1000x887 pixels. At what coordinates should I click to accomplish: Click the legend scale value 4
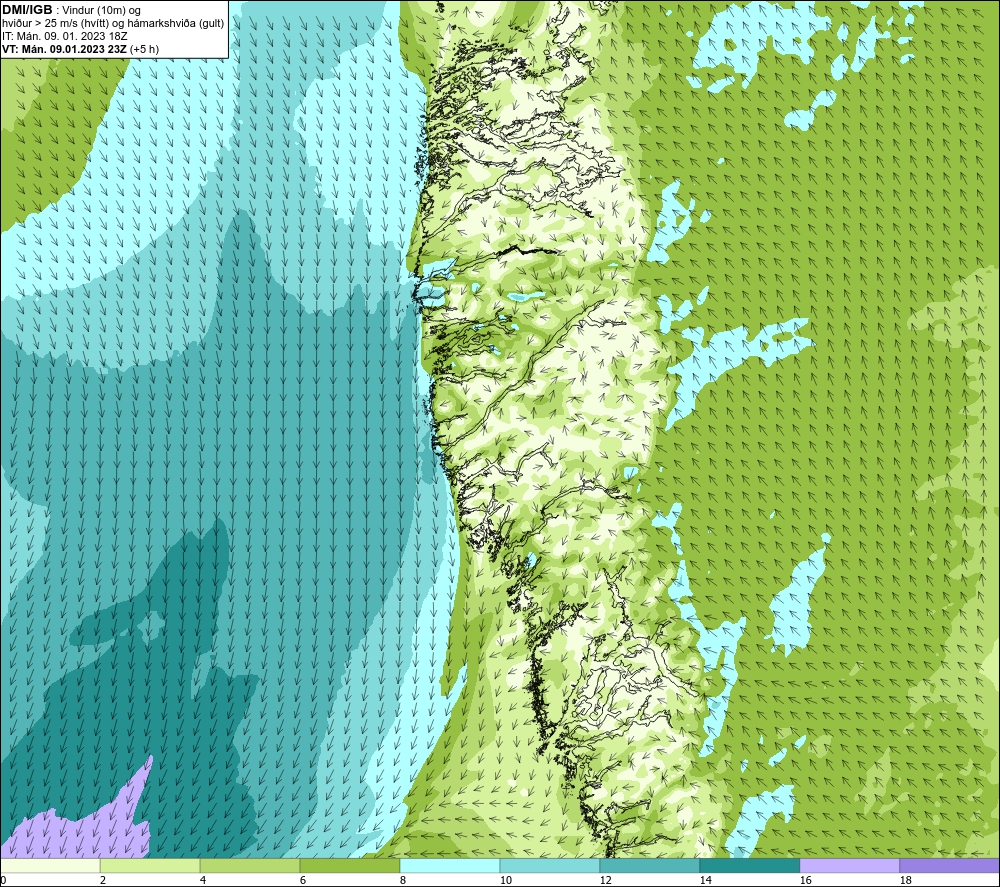(203, 881)
